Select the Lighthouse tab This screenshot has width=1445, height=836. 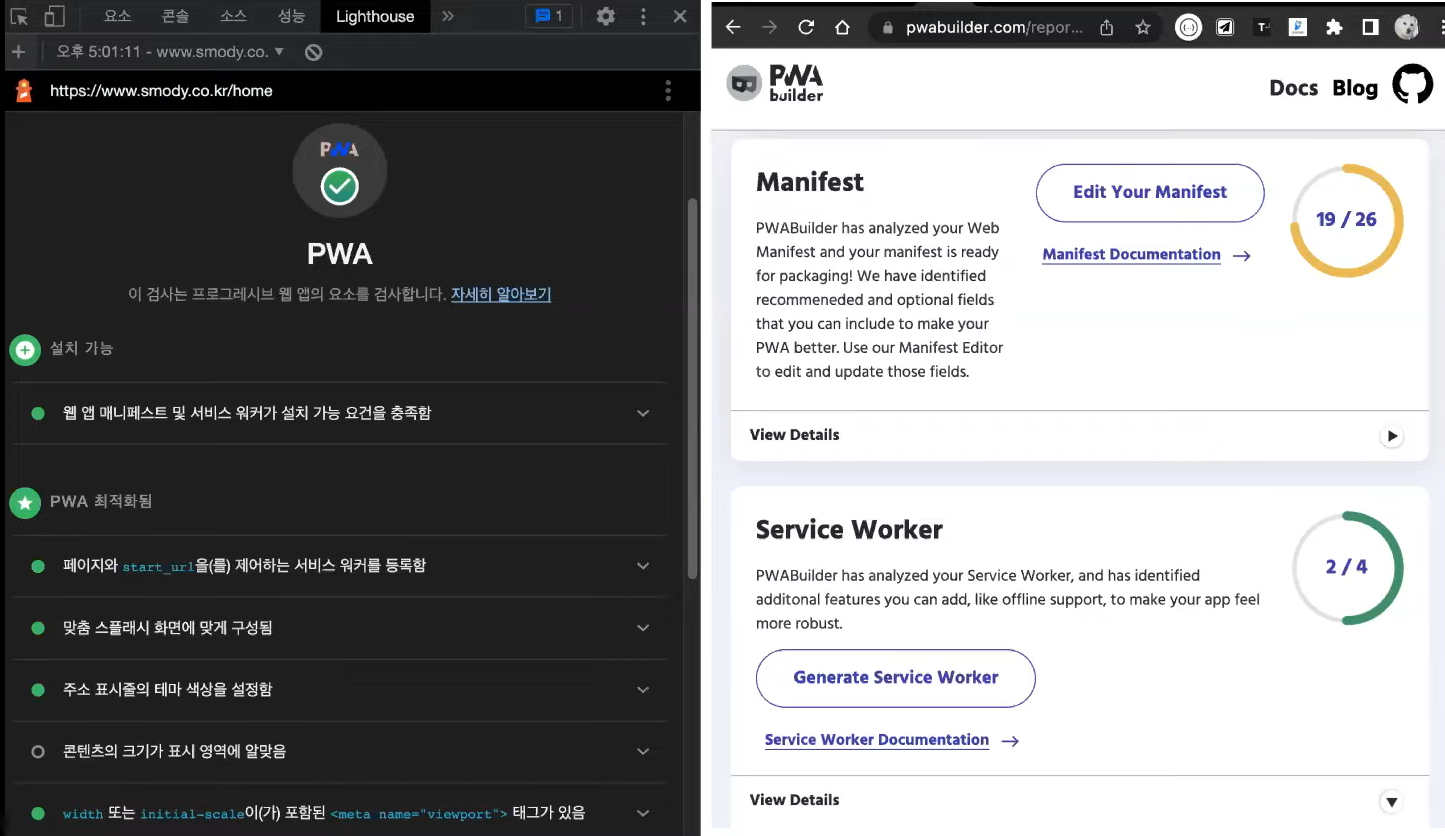(x=375, y=16)
